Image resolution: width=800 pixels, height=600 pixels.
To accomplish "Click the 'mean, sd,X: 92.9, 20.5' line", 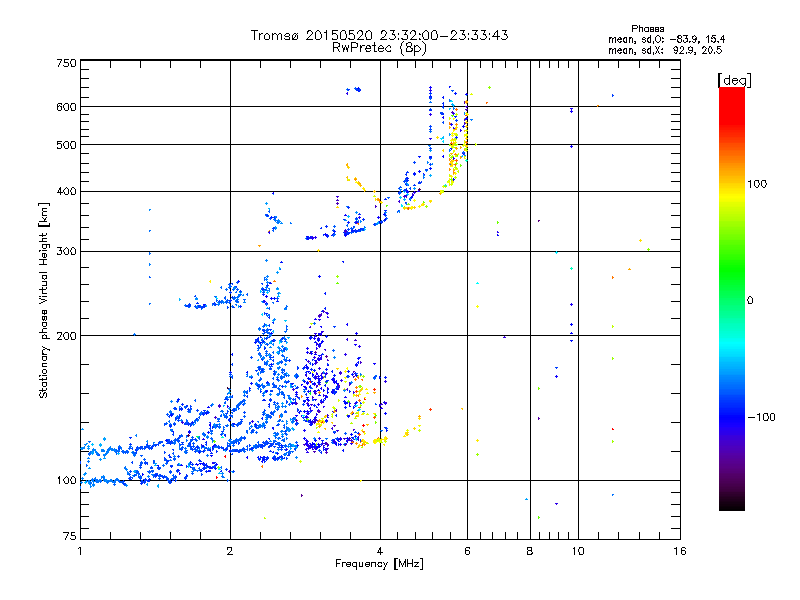I will [665, 50].
